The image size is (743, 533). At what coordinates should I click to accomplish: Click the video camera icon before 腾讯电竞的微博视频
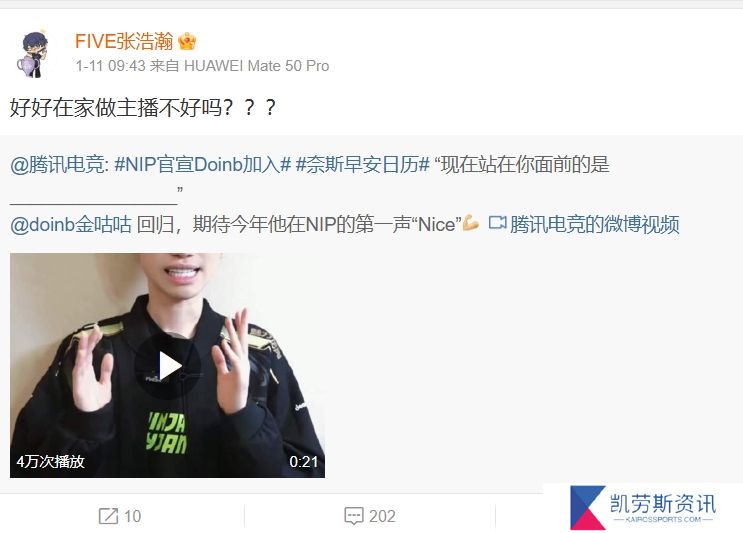click(x=498, y=223)
